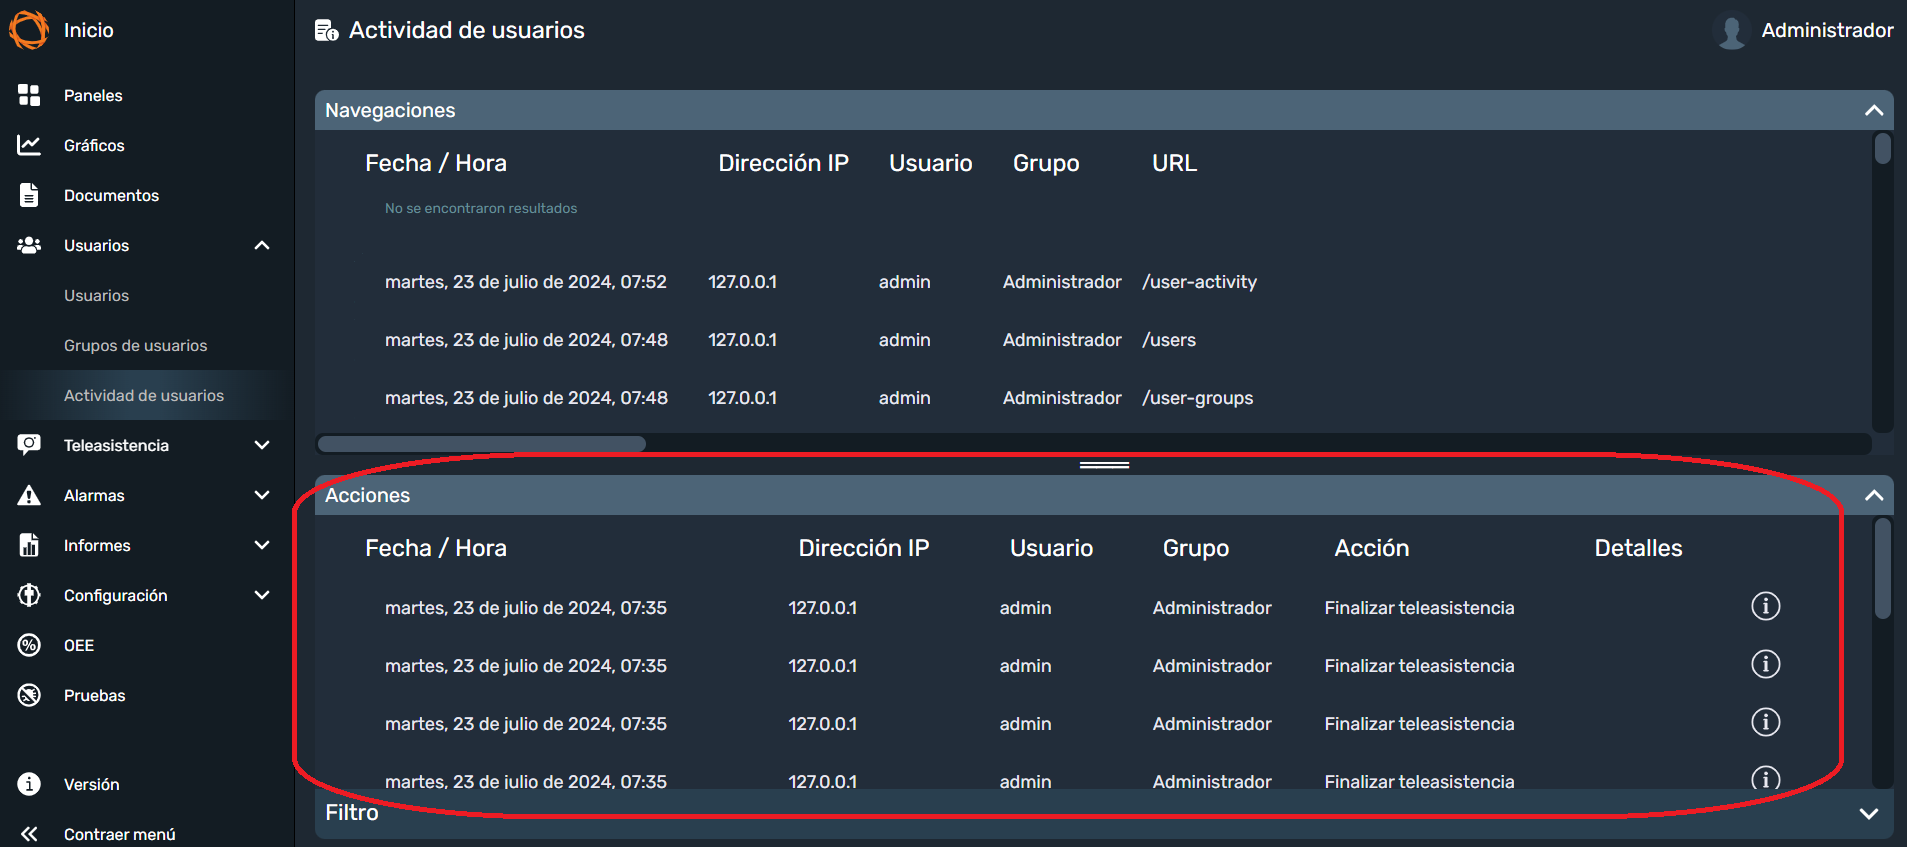This screenshot has width=1907, height=847.
Task: Click the URL column header
Action: tap(1174, 163)
